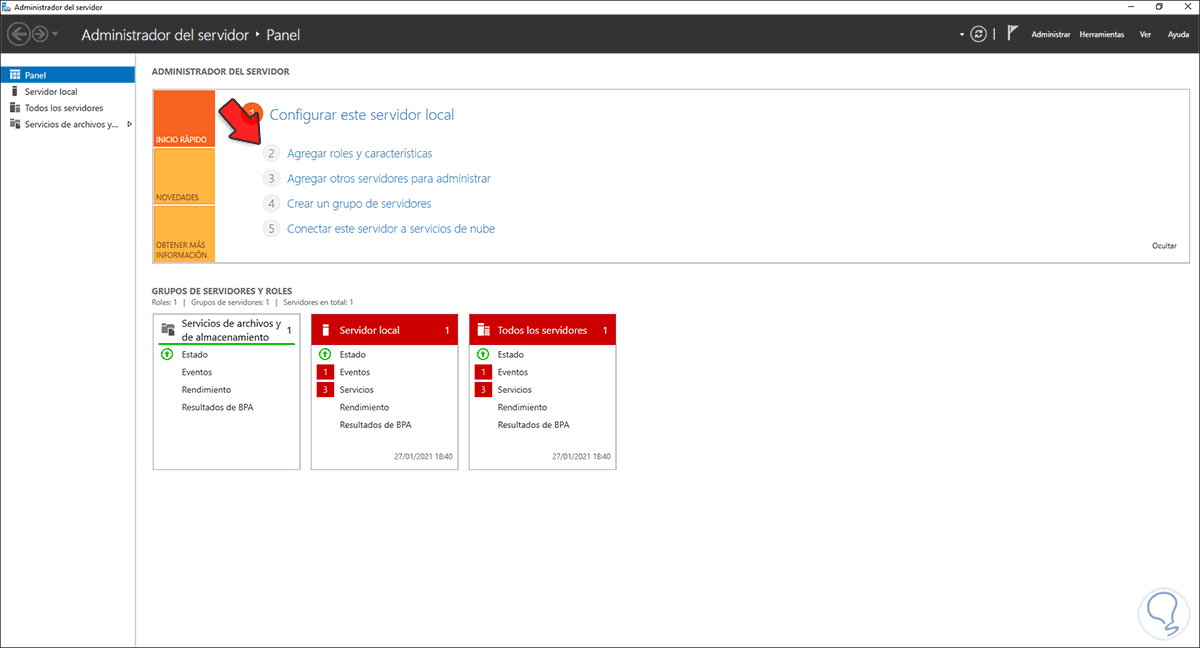The width and height of the screenshot is (1200, 648).
Task: Click Estado green icon in Todos los servidores tile
Action: pyautogui.click(x=483, y=354)
